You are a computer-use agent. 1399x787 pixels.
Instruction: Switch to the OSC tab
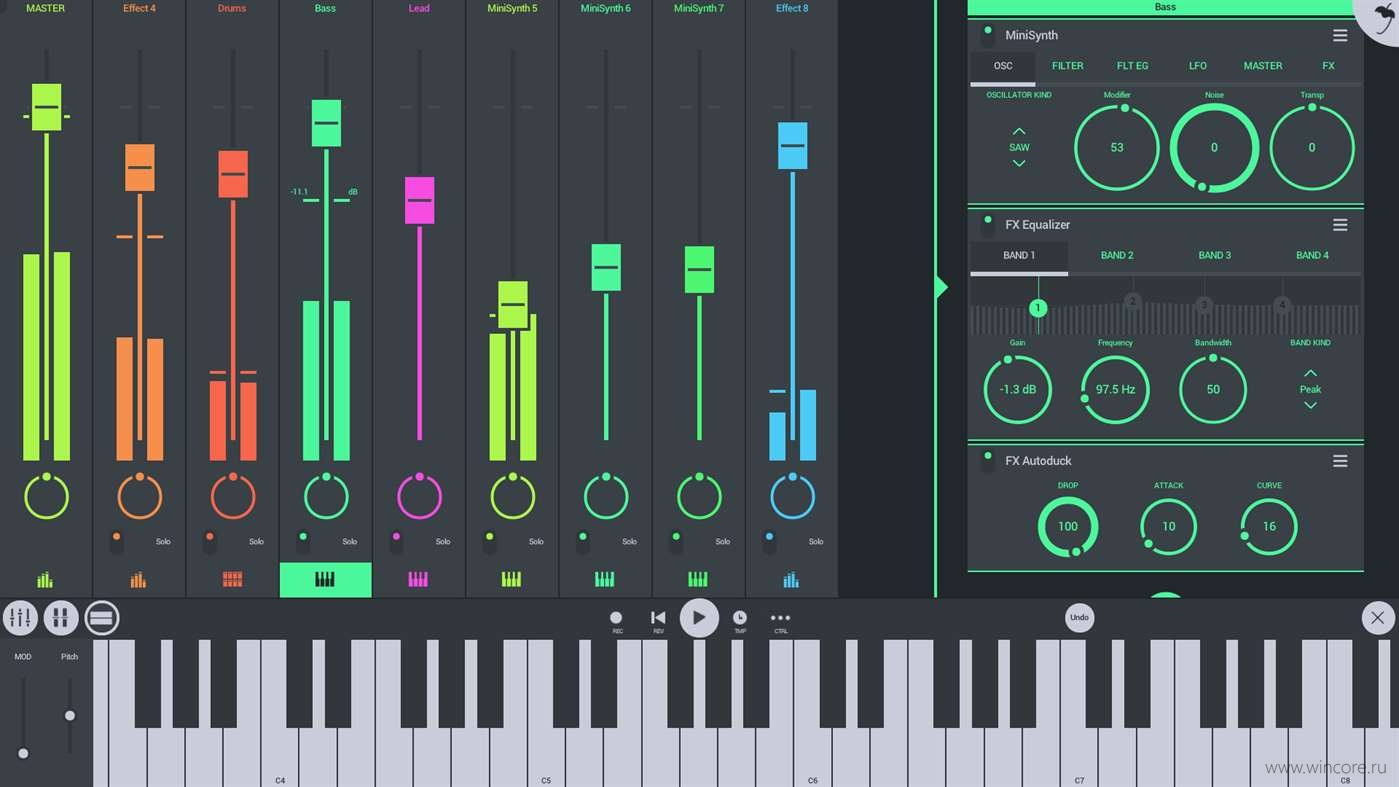[1003, 66]
